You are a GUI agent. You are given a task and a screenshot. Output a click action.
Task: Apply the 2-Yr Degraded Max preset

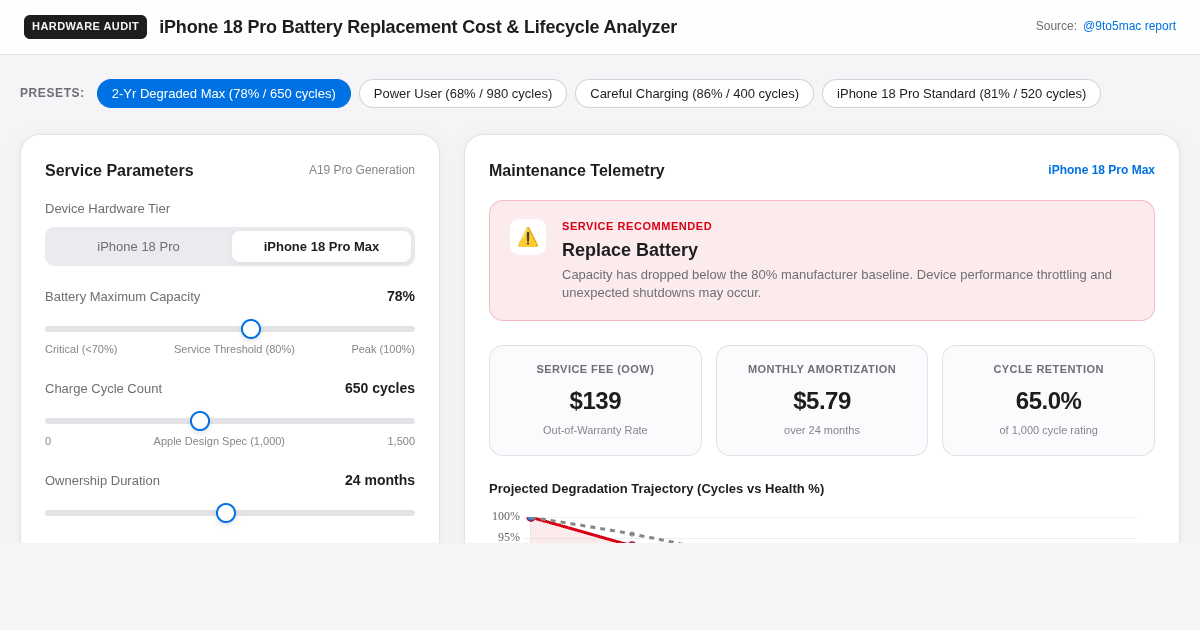pyautogui.click(x=224, y=93)
